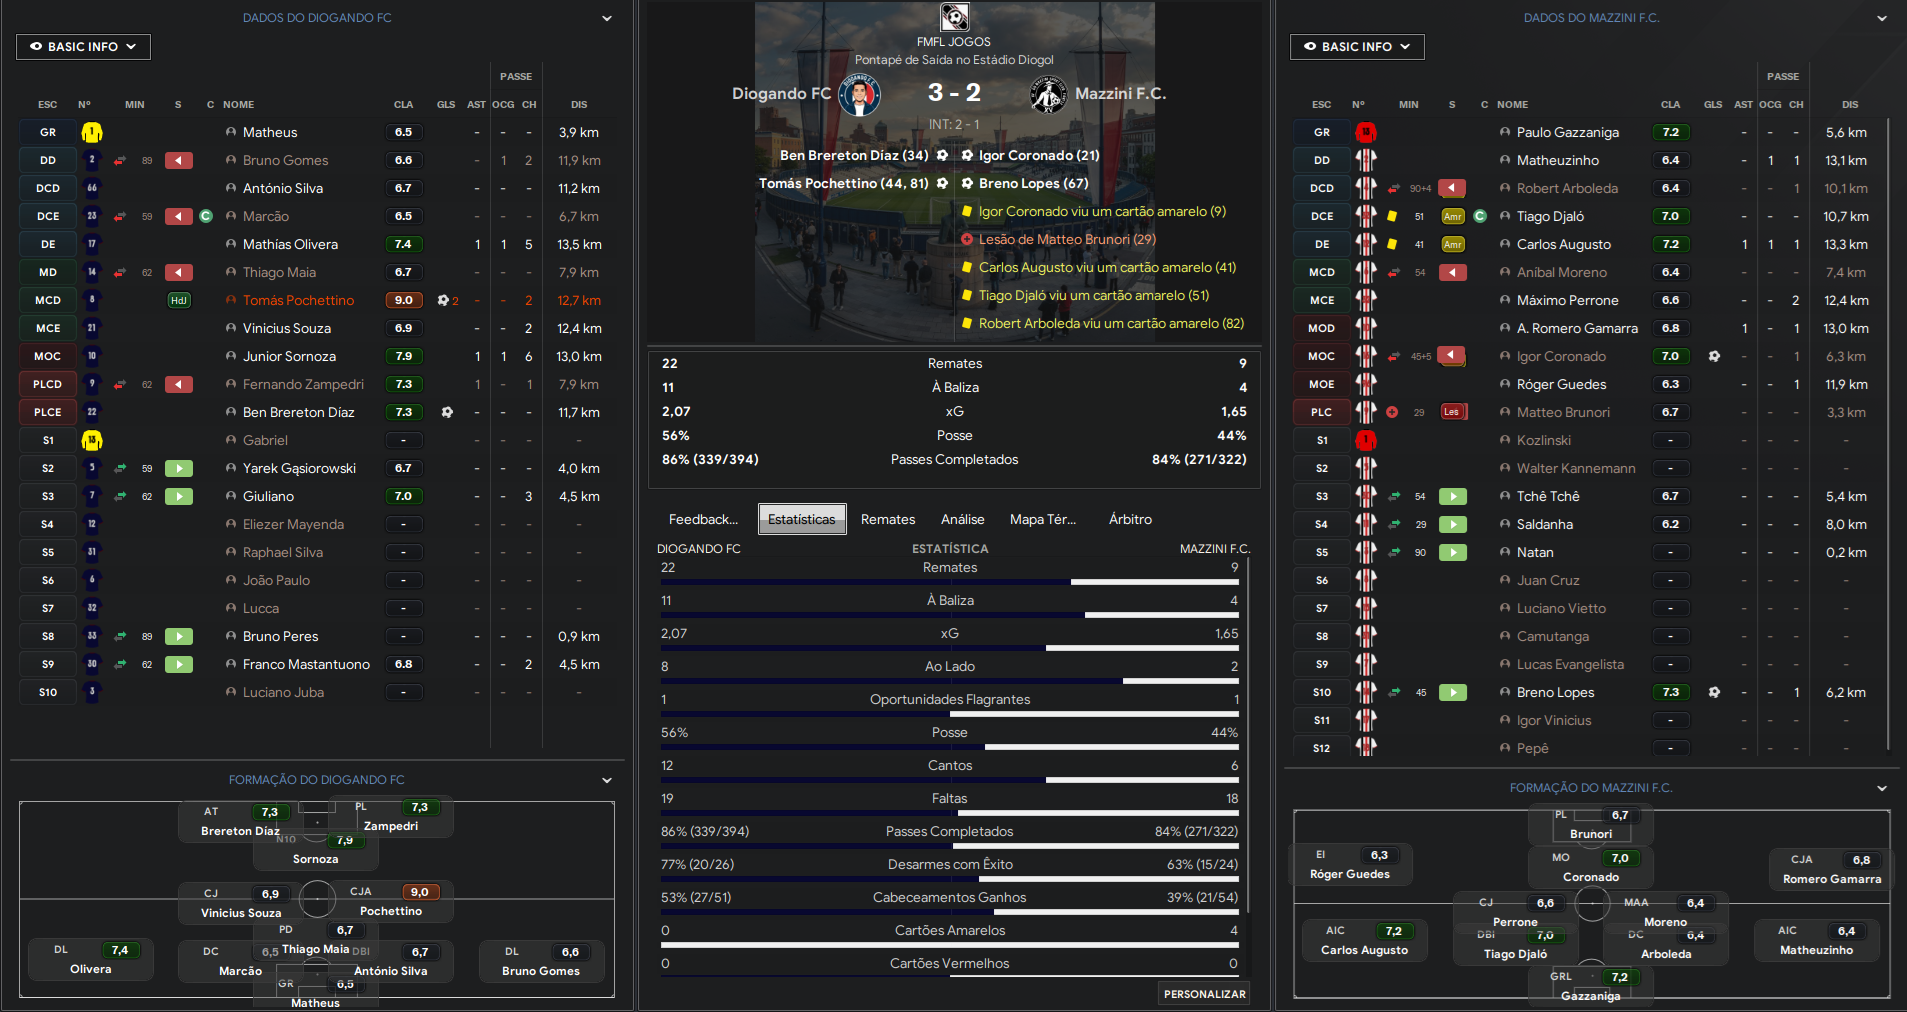Click the Posse comparison bar in statistics

(949, 746)
